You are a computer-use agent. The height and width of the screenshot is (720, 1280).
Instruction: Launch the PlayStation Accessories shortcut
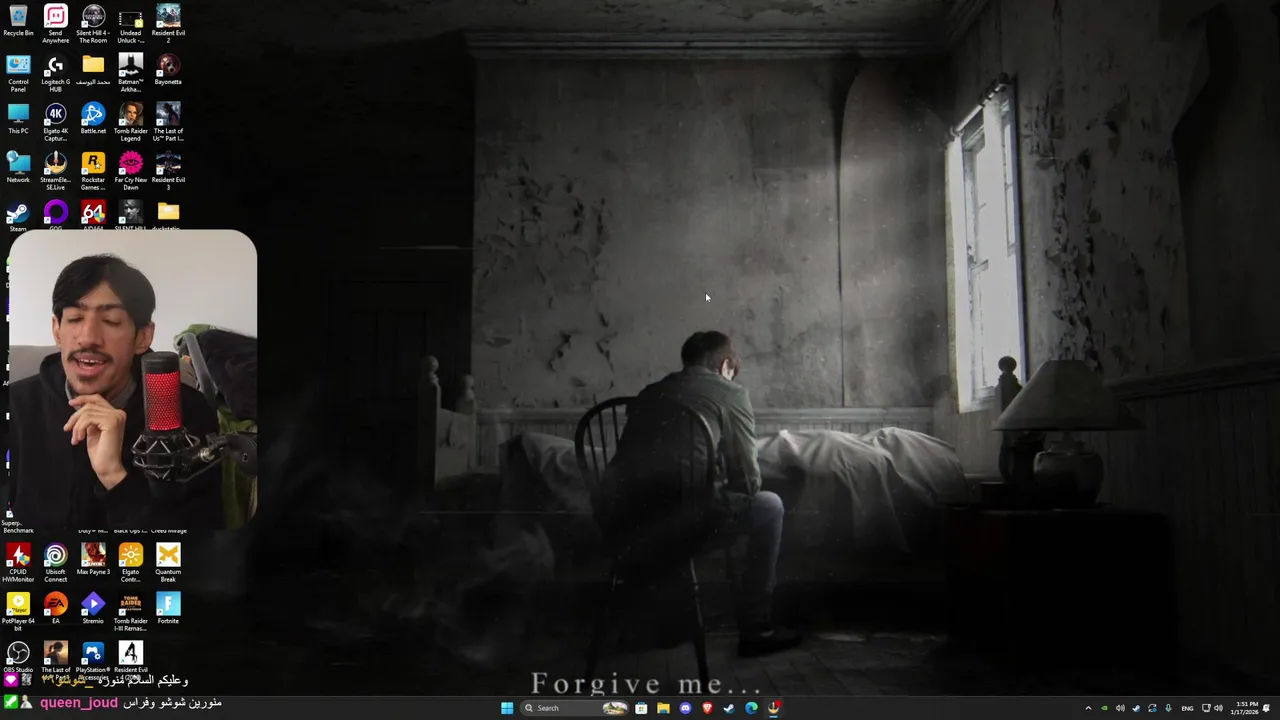point(93,660)
